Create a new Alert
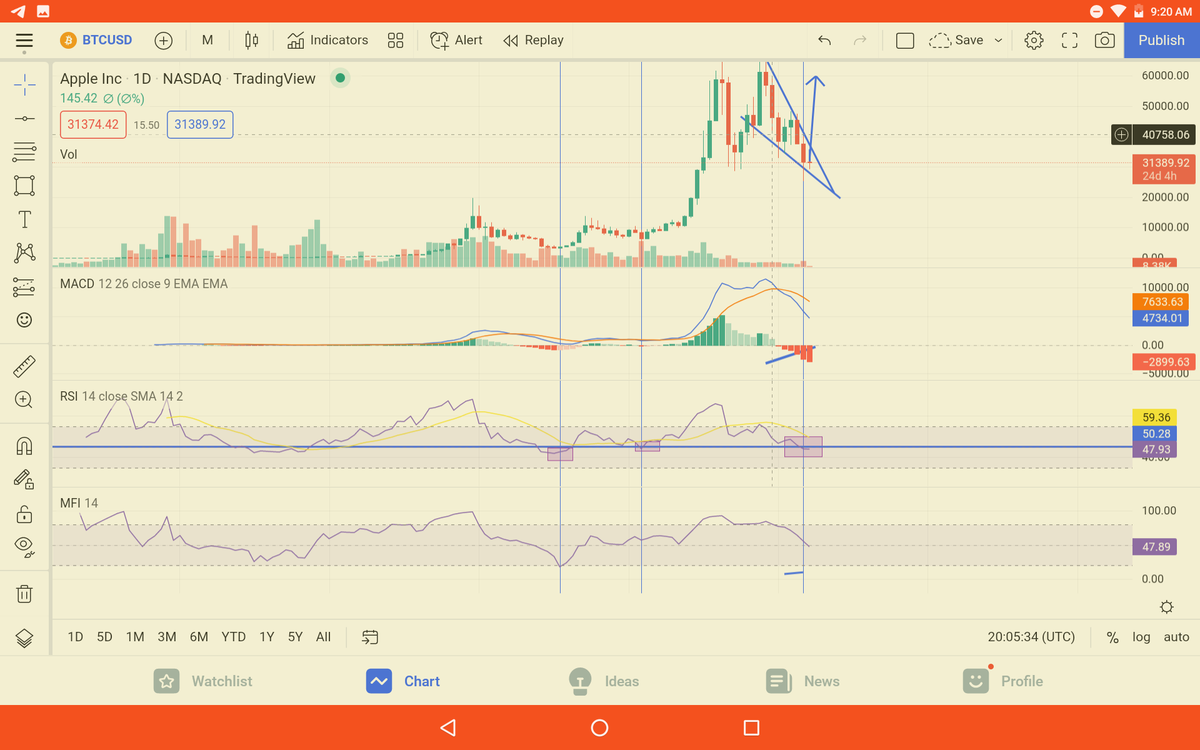Viewport: 1200px width, 750px height. [456, 40]
